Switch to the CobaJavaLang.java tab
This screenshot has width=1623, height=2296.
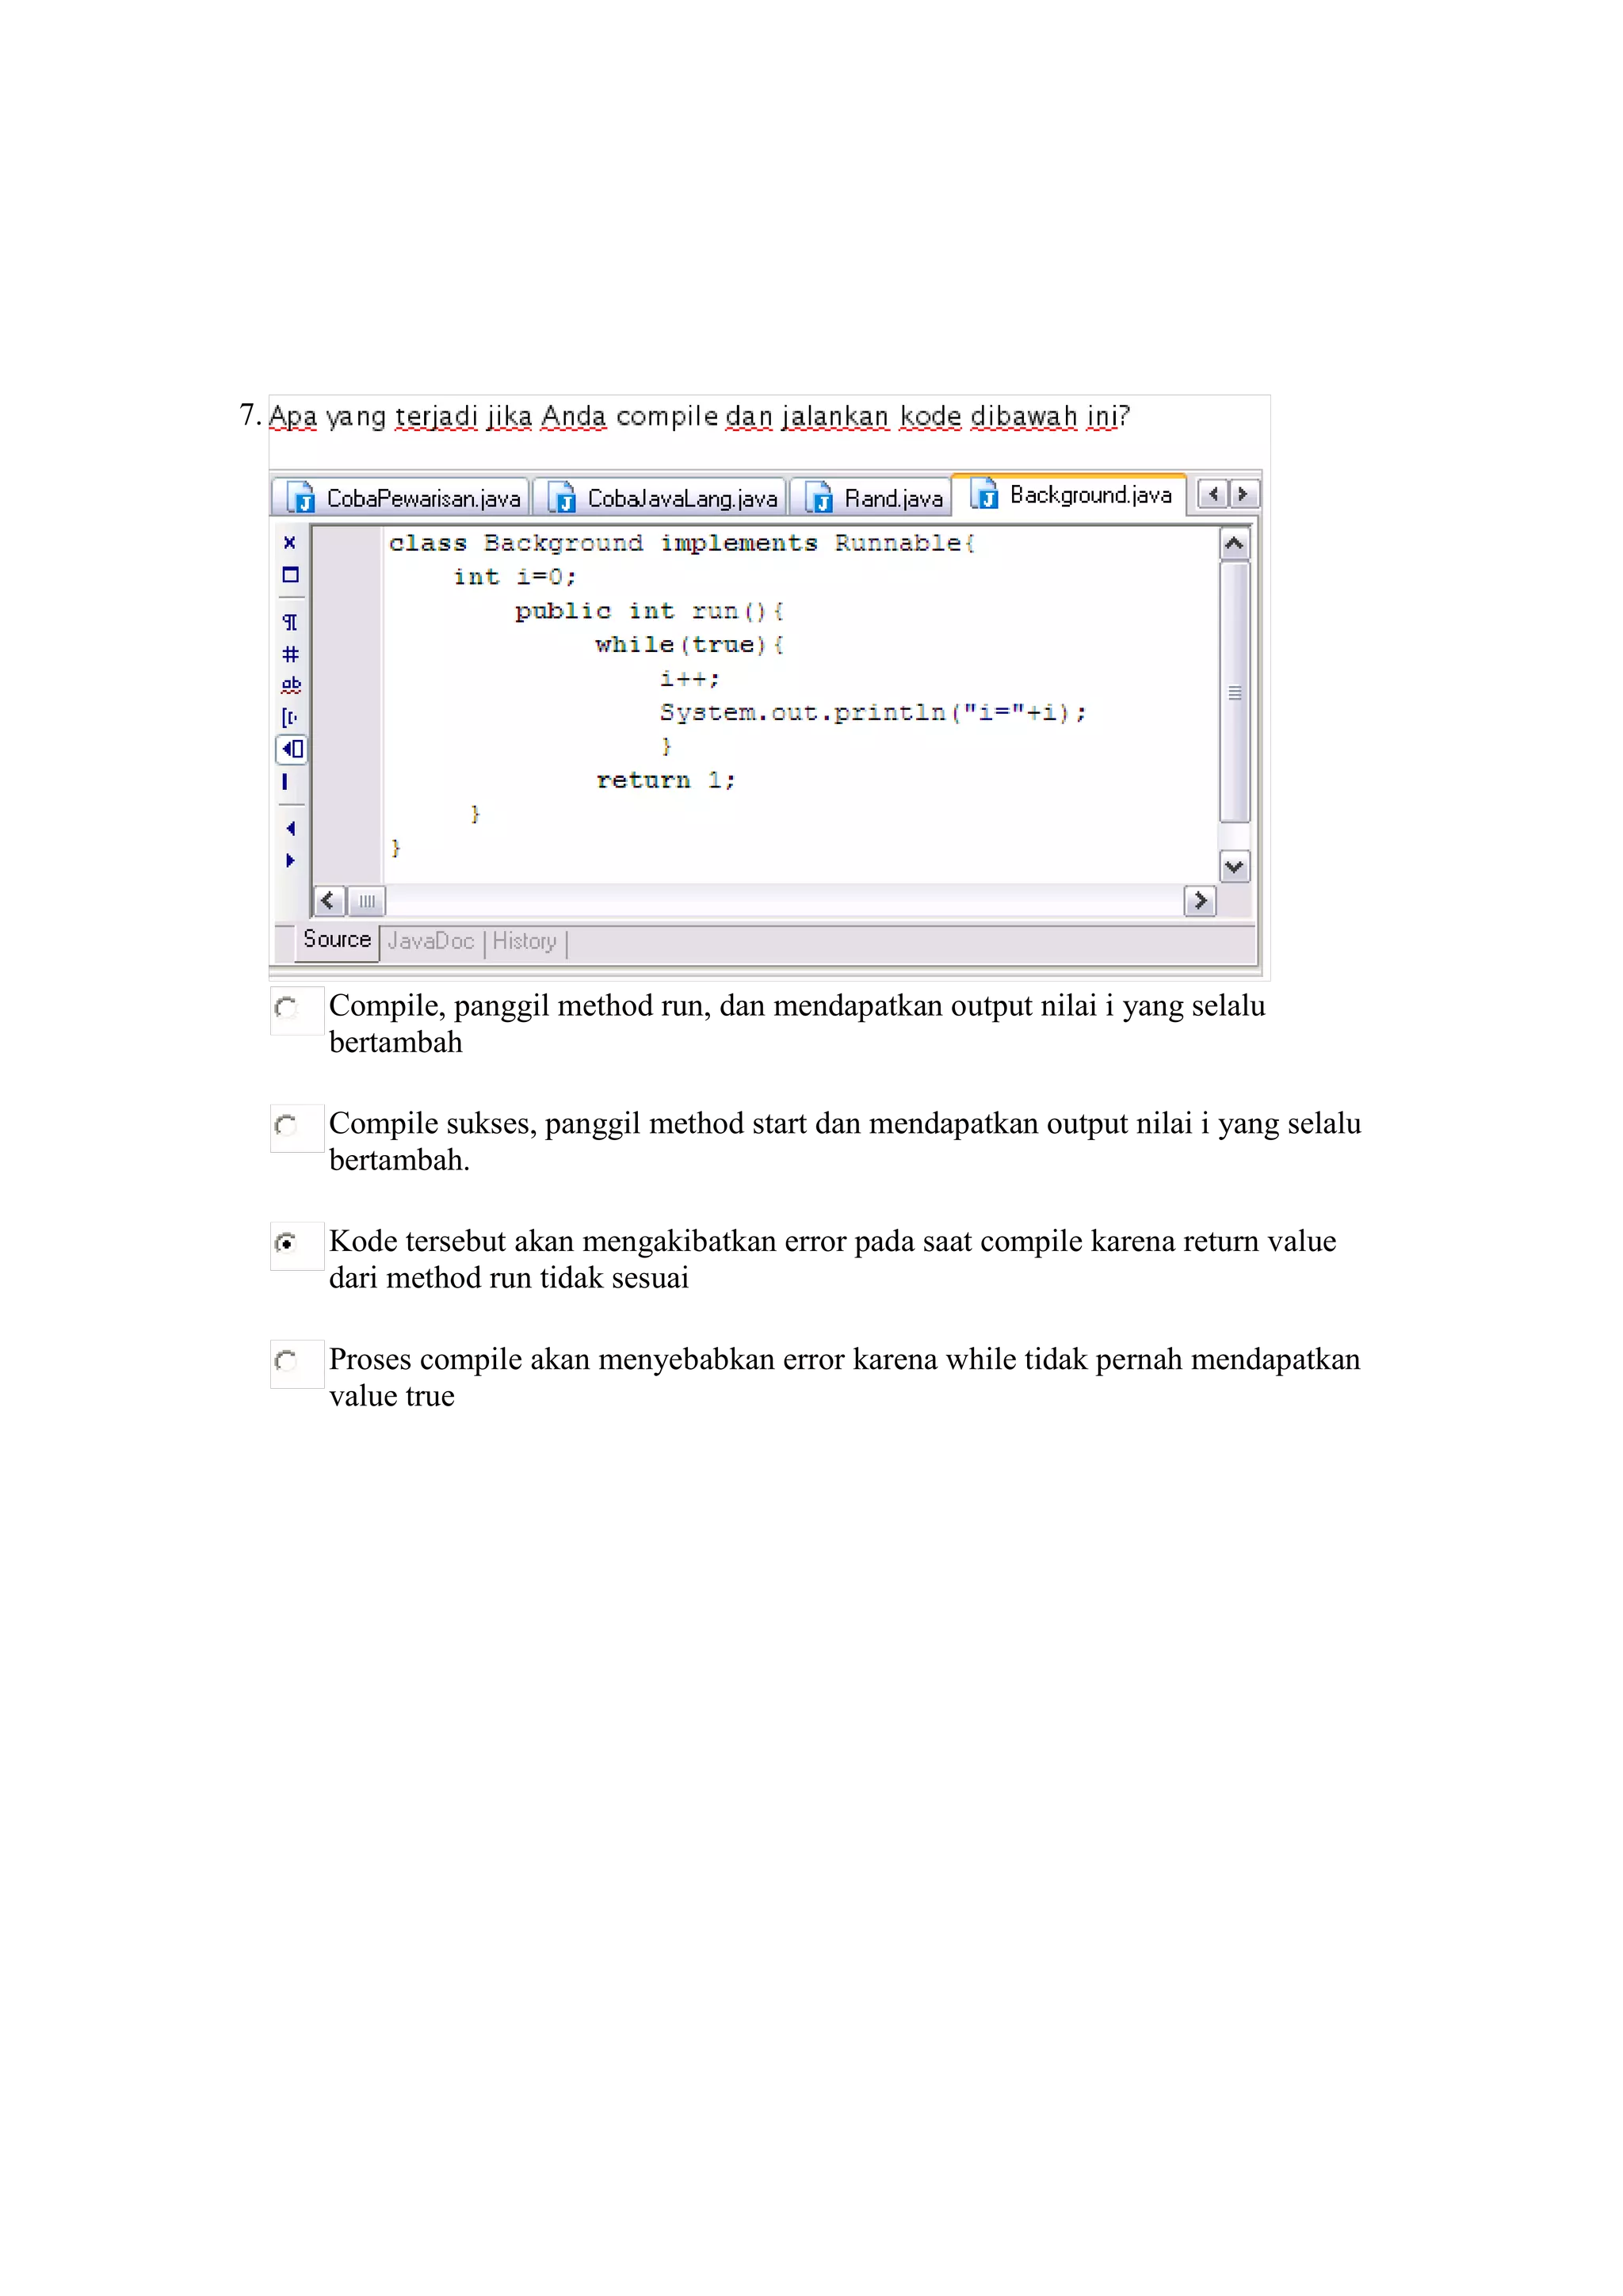(660, 497)
